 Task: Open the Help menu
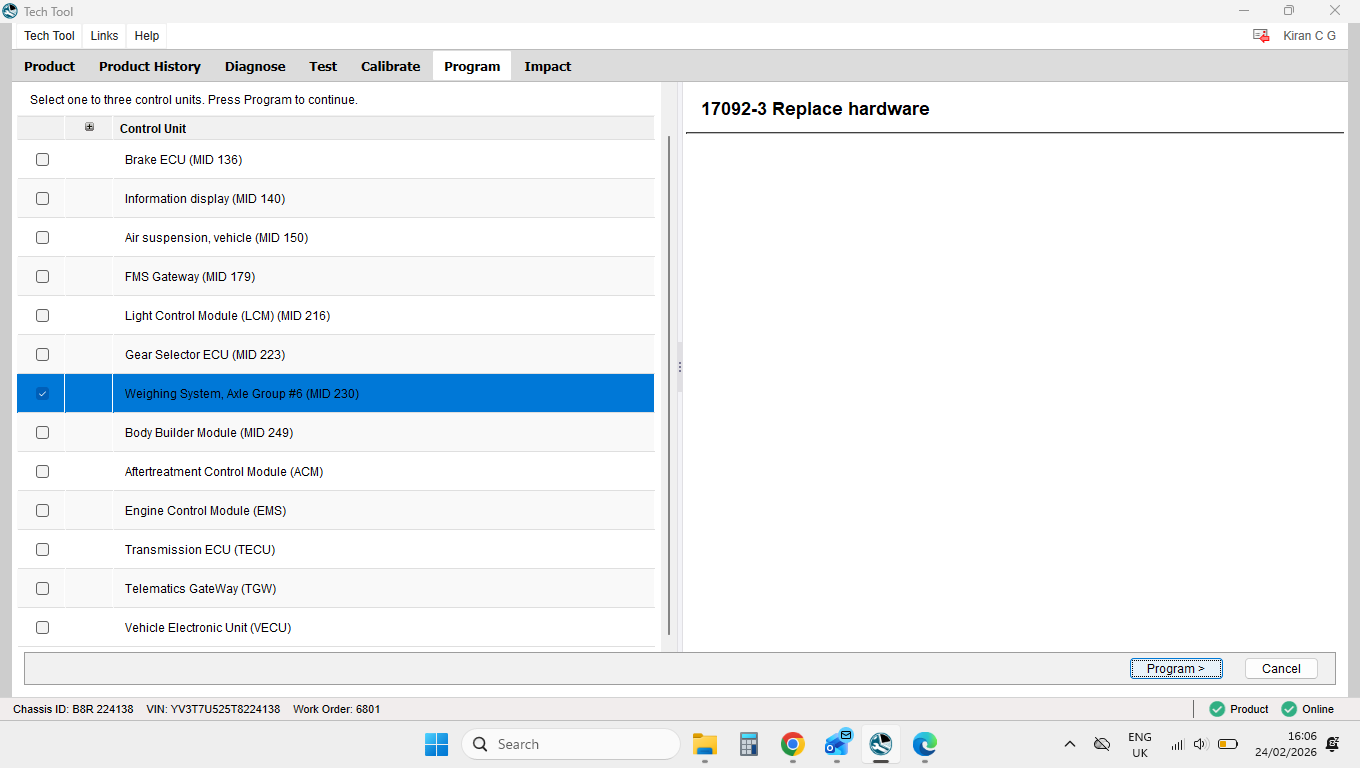[147, 36]
